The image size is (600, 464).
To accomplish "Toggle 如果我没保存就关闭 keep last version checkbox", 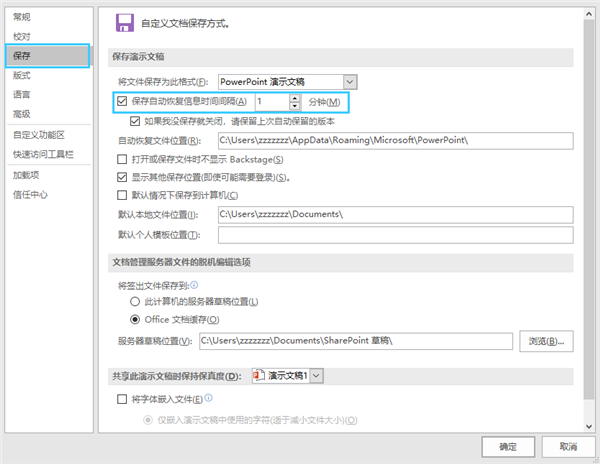I will point(135,121).
